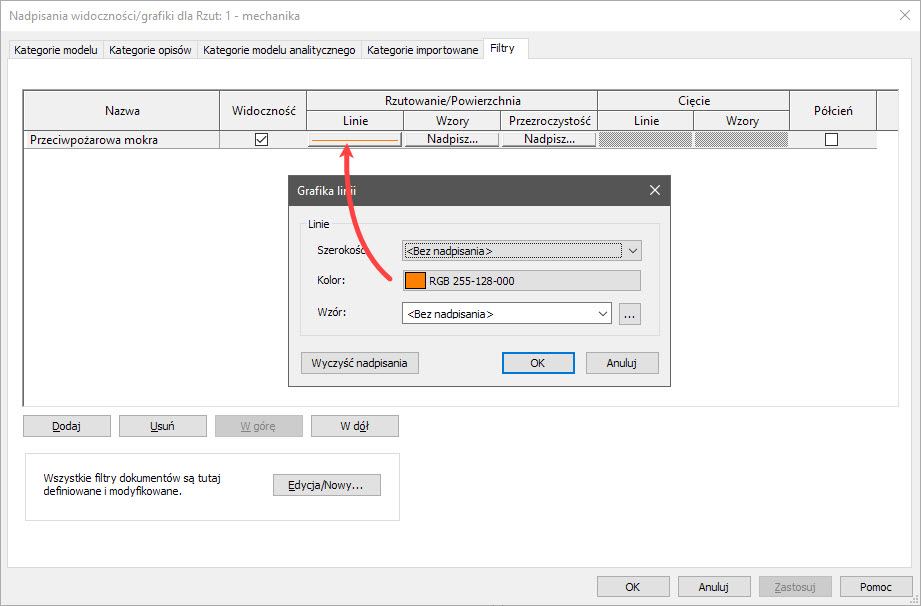Click Nadpisz under Wzory column
The width and height of the screenshot is (921, 606).
tap(452, 140)
